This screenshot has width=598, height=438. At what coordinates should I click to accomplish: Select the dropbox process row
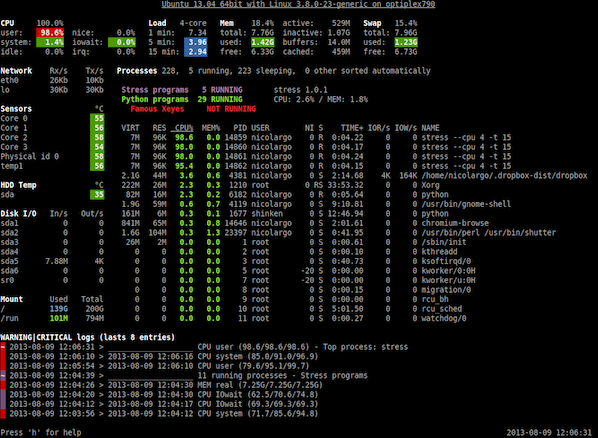tap(354, 176)
